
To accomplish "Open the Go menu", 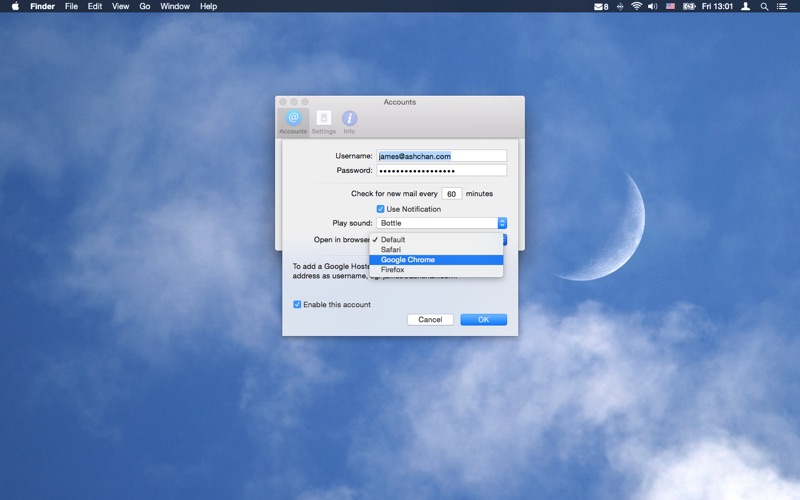I will (145, 6).
